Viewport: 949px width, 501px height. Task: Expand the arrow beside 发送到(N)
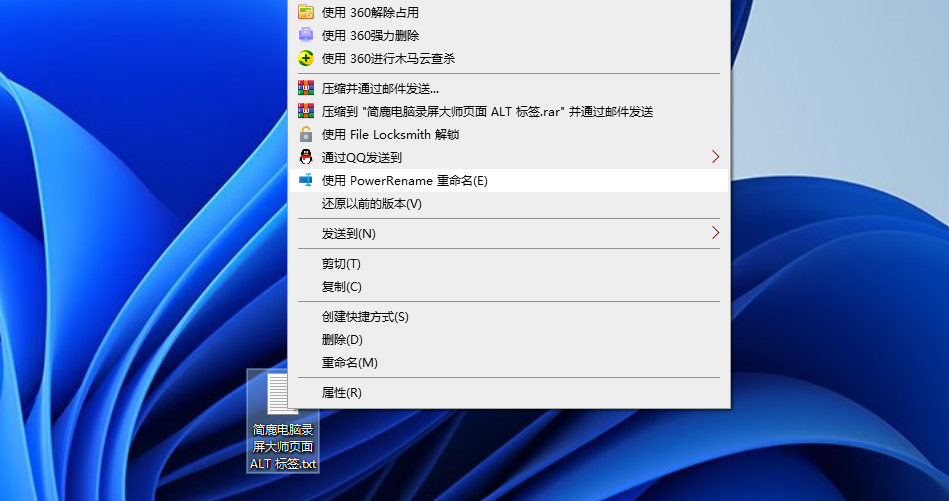(715, 233)
